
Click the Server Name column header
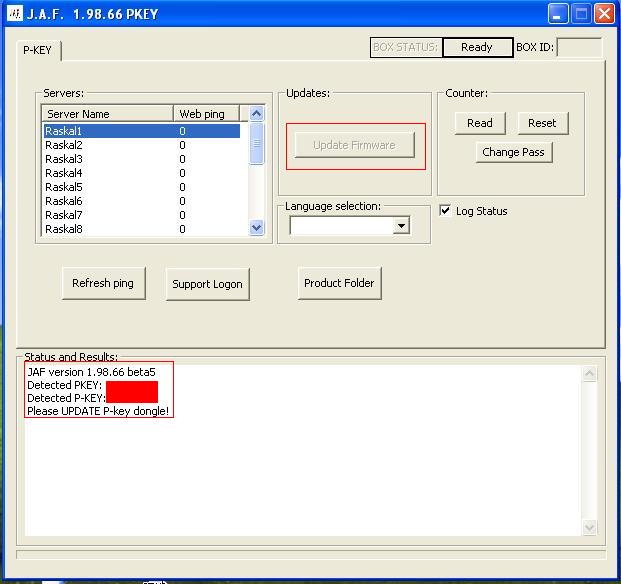pyautogui.click(x=107, y=114)
